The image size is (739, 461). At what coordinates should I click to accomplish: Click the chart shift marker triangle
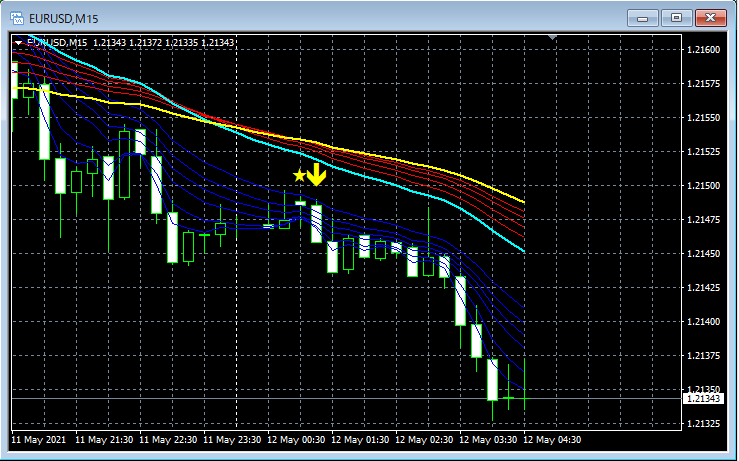(x=552, y=37)
